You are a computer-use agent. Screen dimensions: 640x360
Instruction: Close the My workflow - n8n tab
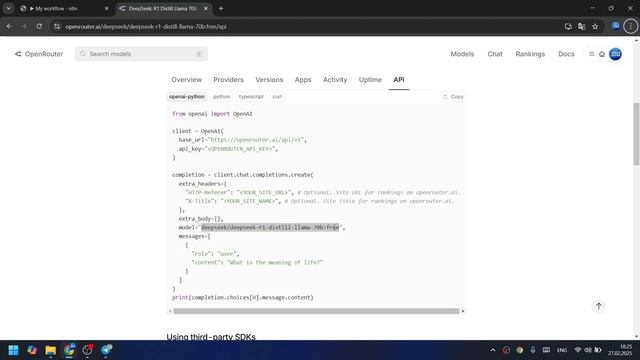click(107, 8)
